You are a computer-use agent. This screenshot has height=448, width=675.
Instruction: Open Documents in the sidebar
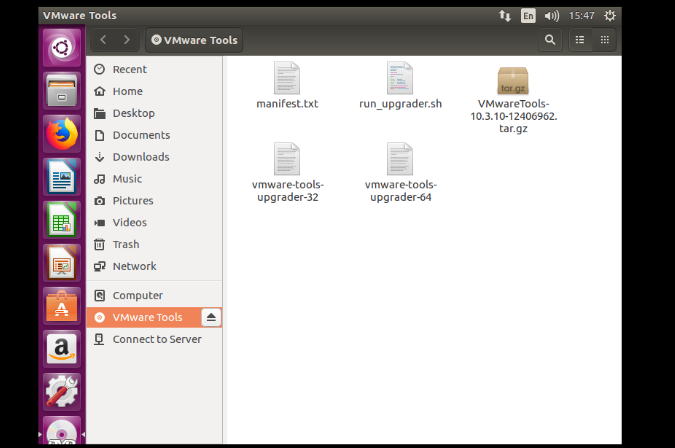(x=154, y=135)
